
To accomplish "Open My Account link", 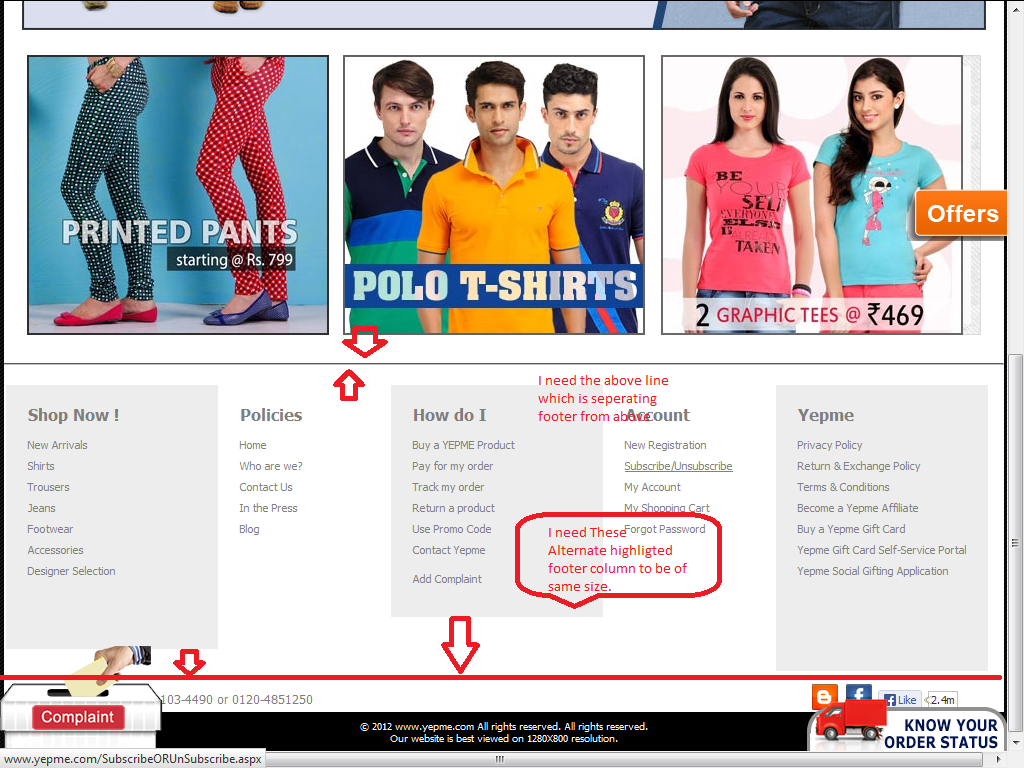I will click(x=652, y=487).
